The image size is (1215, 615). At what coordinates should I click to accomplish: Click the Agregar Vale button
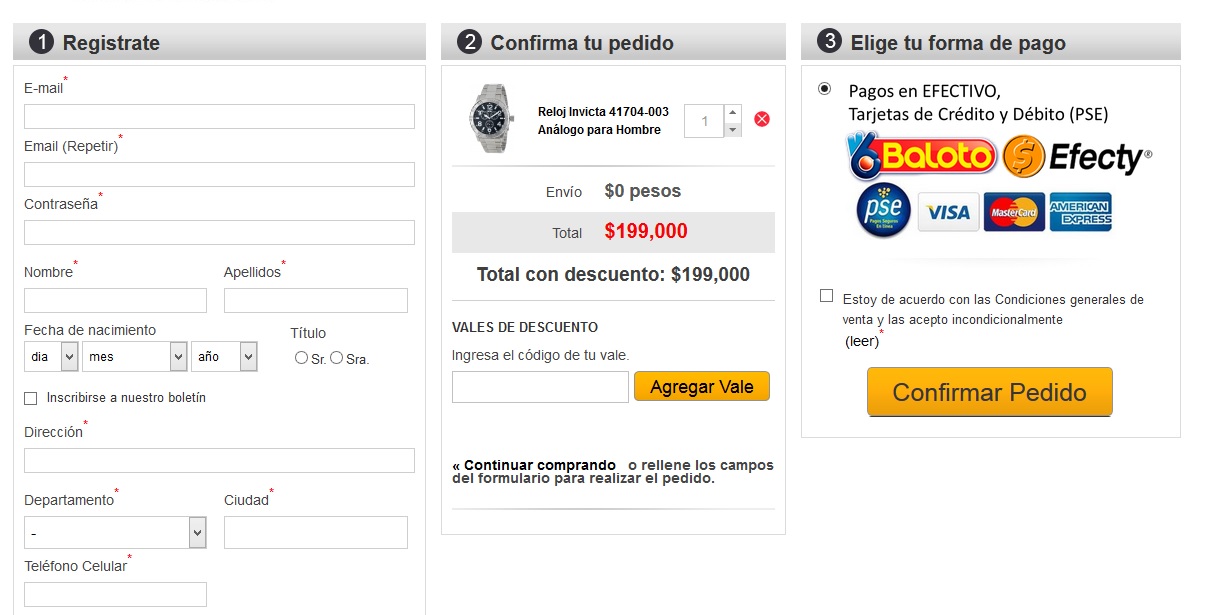click(x=702, y=387)
